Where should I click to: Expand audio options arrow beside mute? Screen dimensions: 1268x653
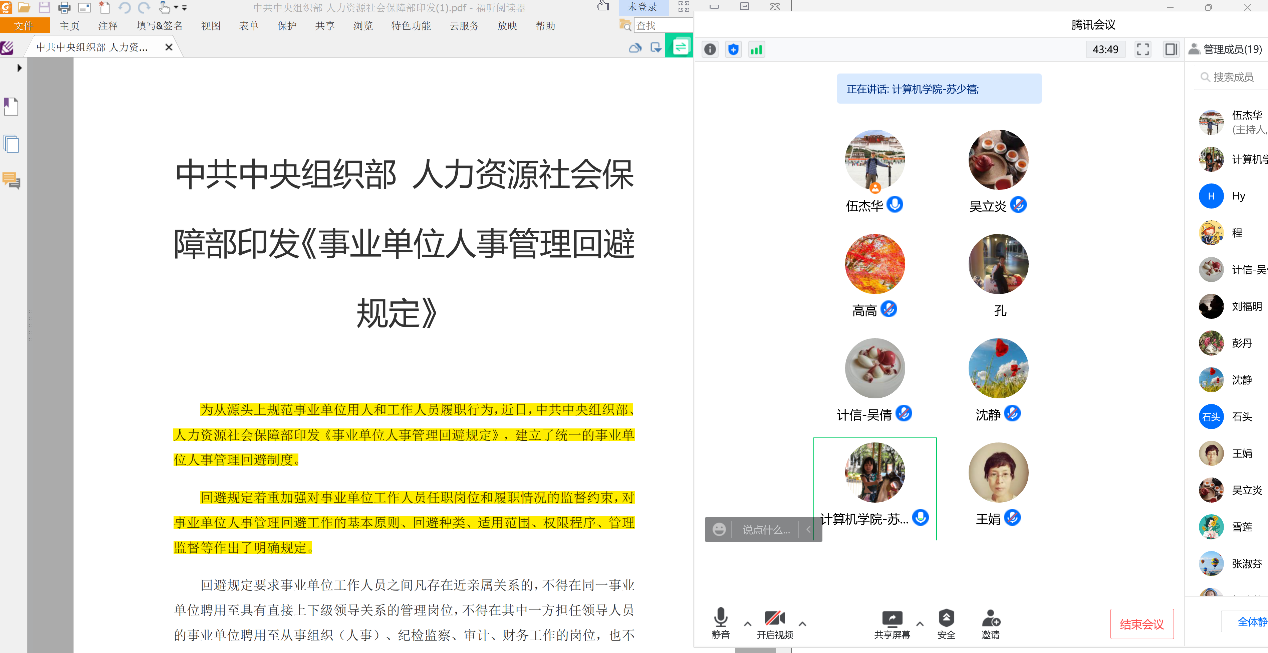pos(747,623)
